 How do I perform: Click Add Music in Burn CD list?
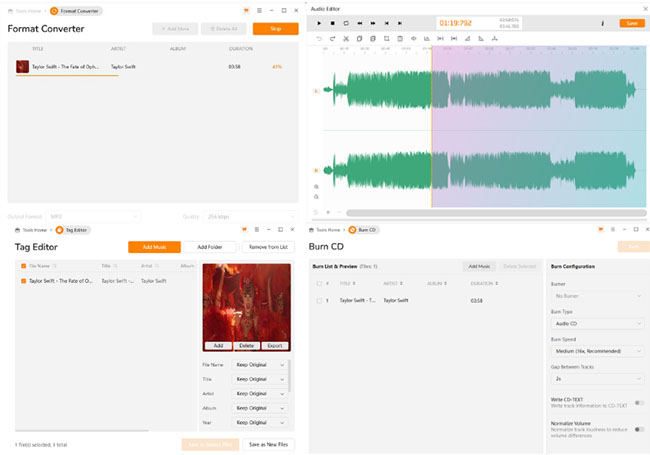tap(479, 266)
